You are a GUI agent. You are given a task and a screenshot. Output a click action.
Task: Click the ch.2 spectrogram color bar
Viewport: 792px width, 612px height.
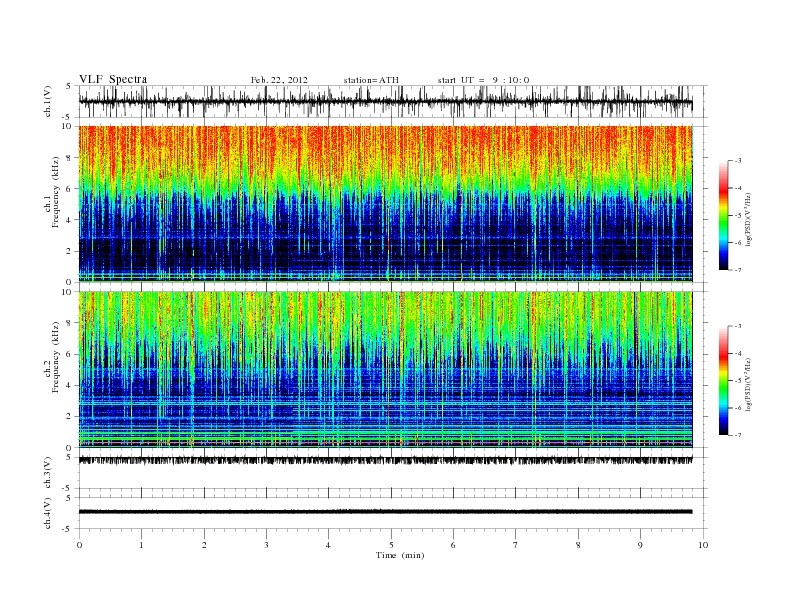pyautogui.click(x=724, y=380)
